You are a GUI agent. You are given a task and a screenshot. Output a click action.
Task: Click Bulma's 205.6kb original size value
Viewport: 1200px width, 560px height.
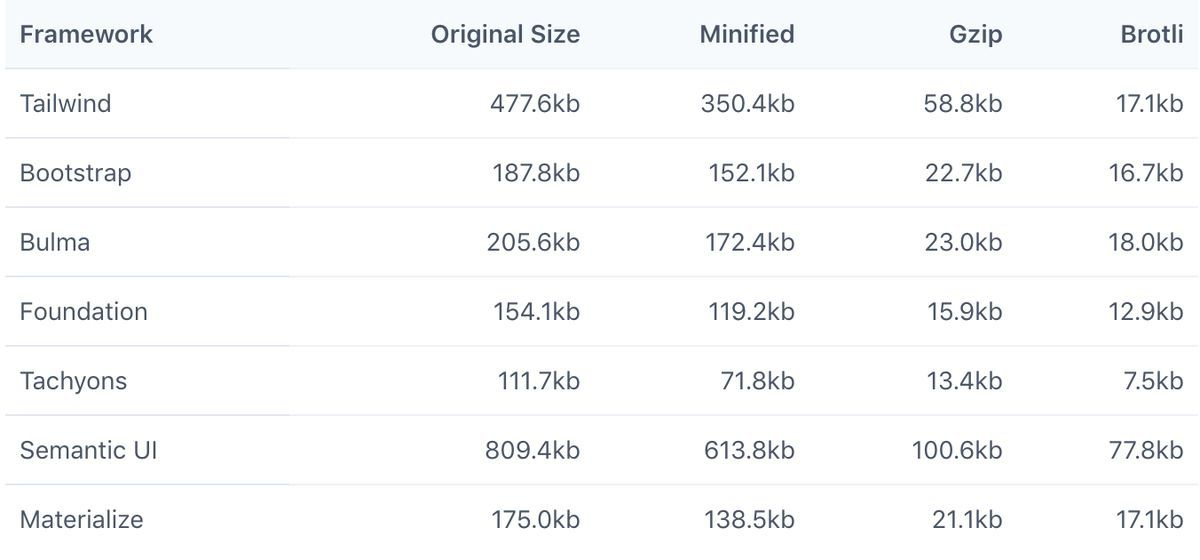(x=534, y=242)
